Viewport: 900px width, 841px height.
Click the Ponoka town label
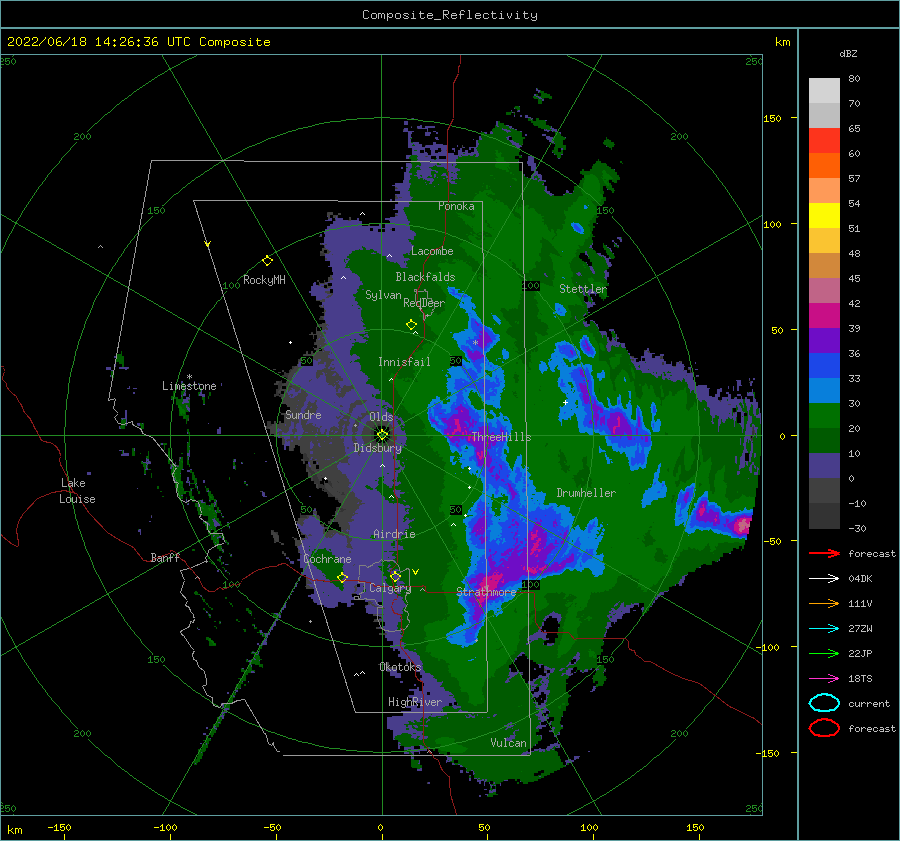point(456,206)
